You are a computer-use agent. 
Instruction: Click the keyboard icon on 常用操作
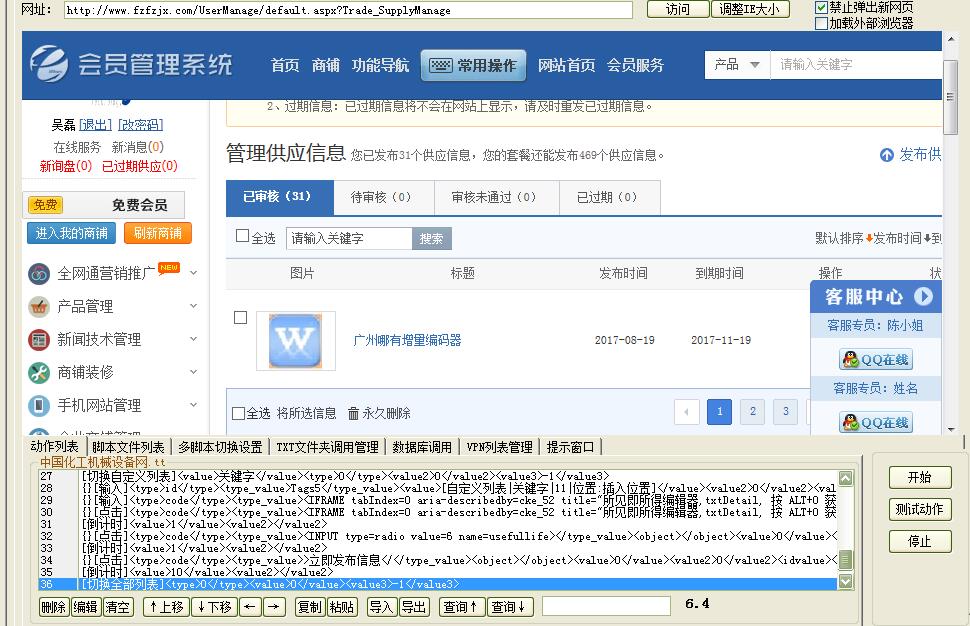[x=440, y=65]
